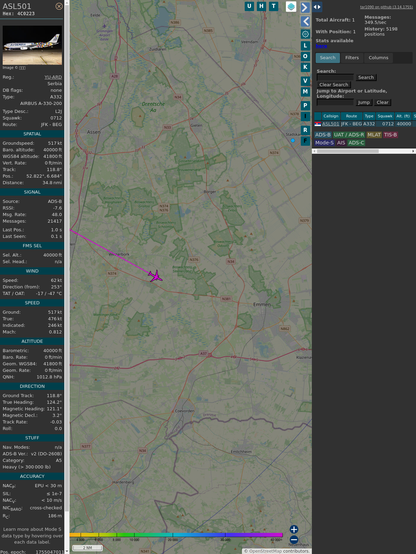
Task: Open the tar1090 on github link
Action: (386, 7)
